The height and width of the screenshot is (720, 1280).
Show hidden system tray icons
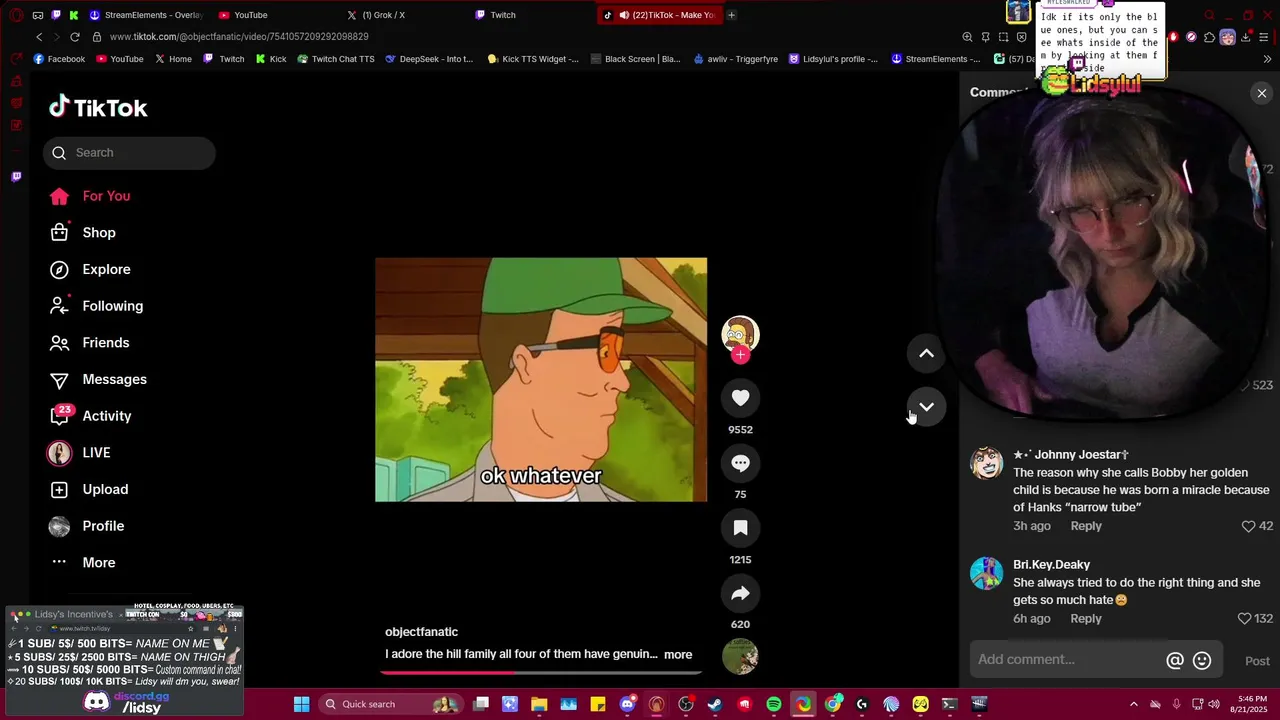coord(1133,704)
